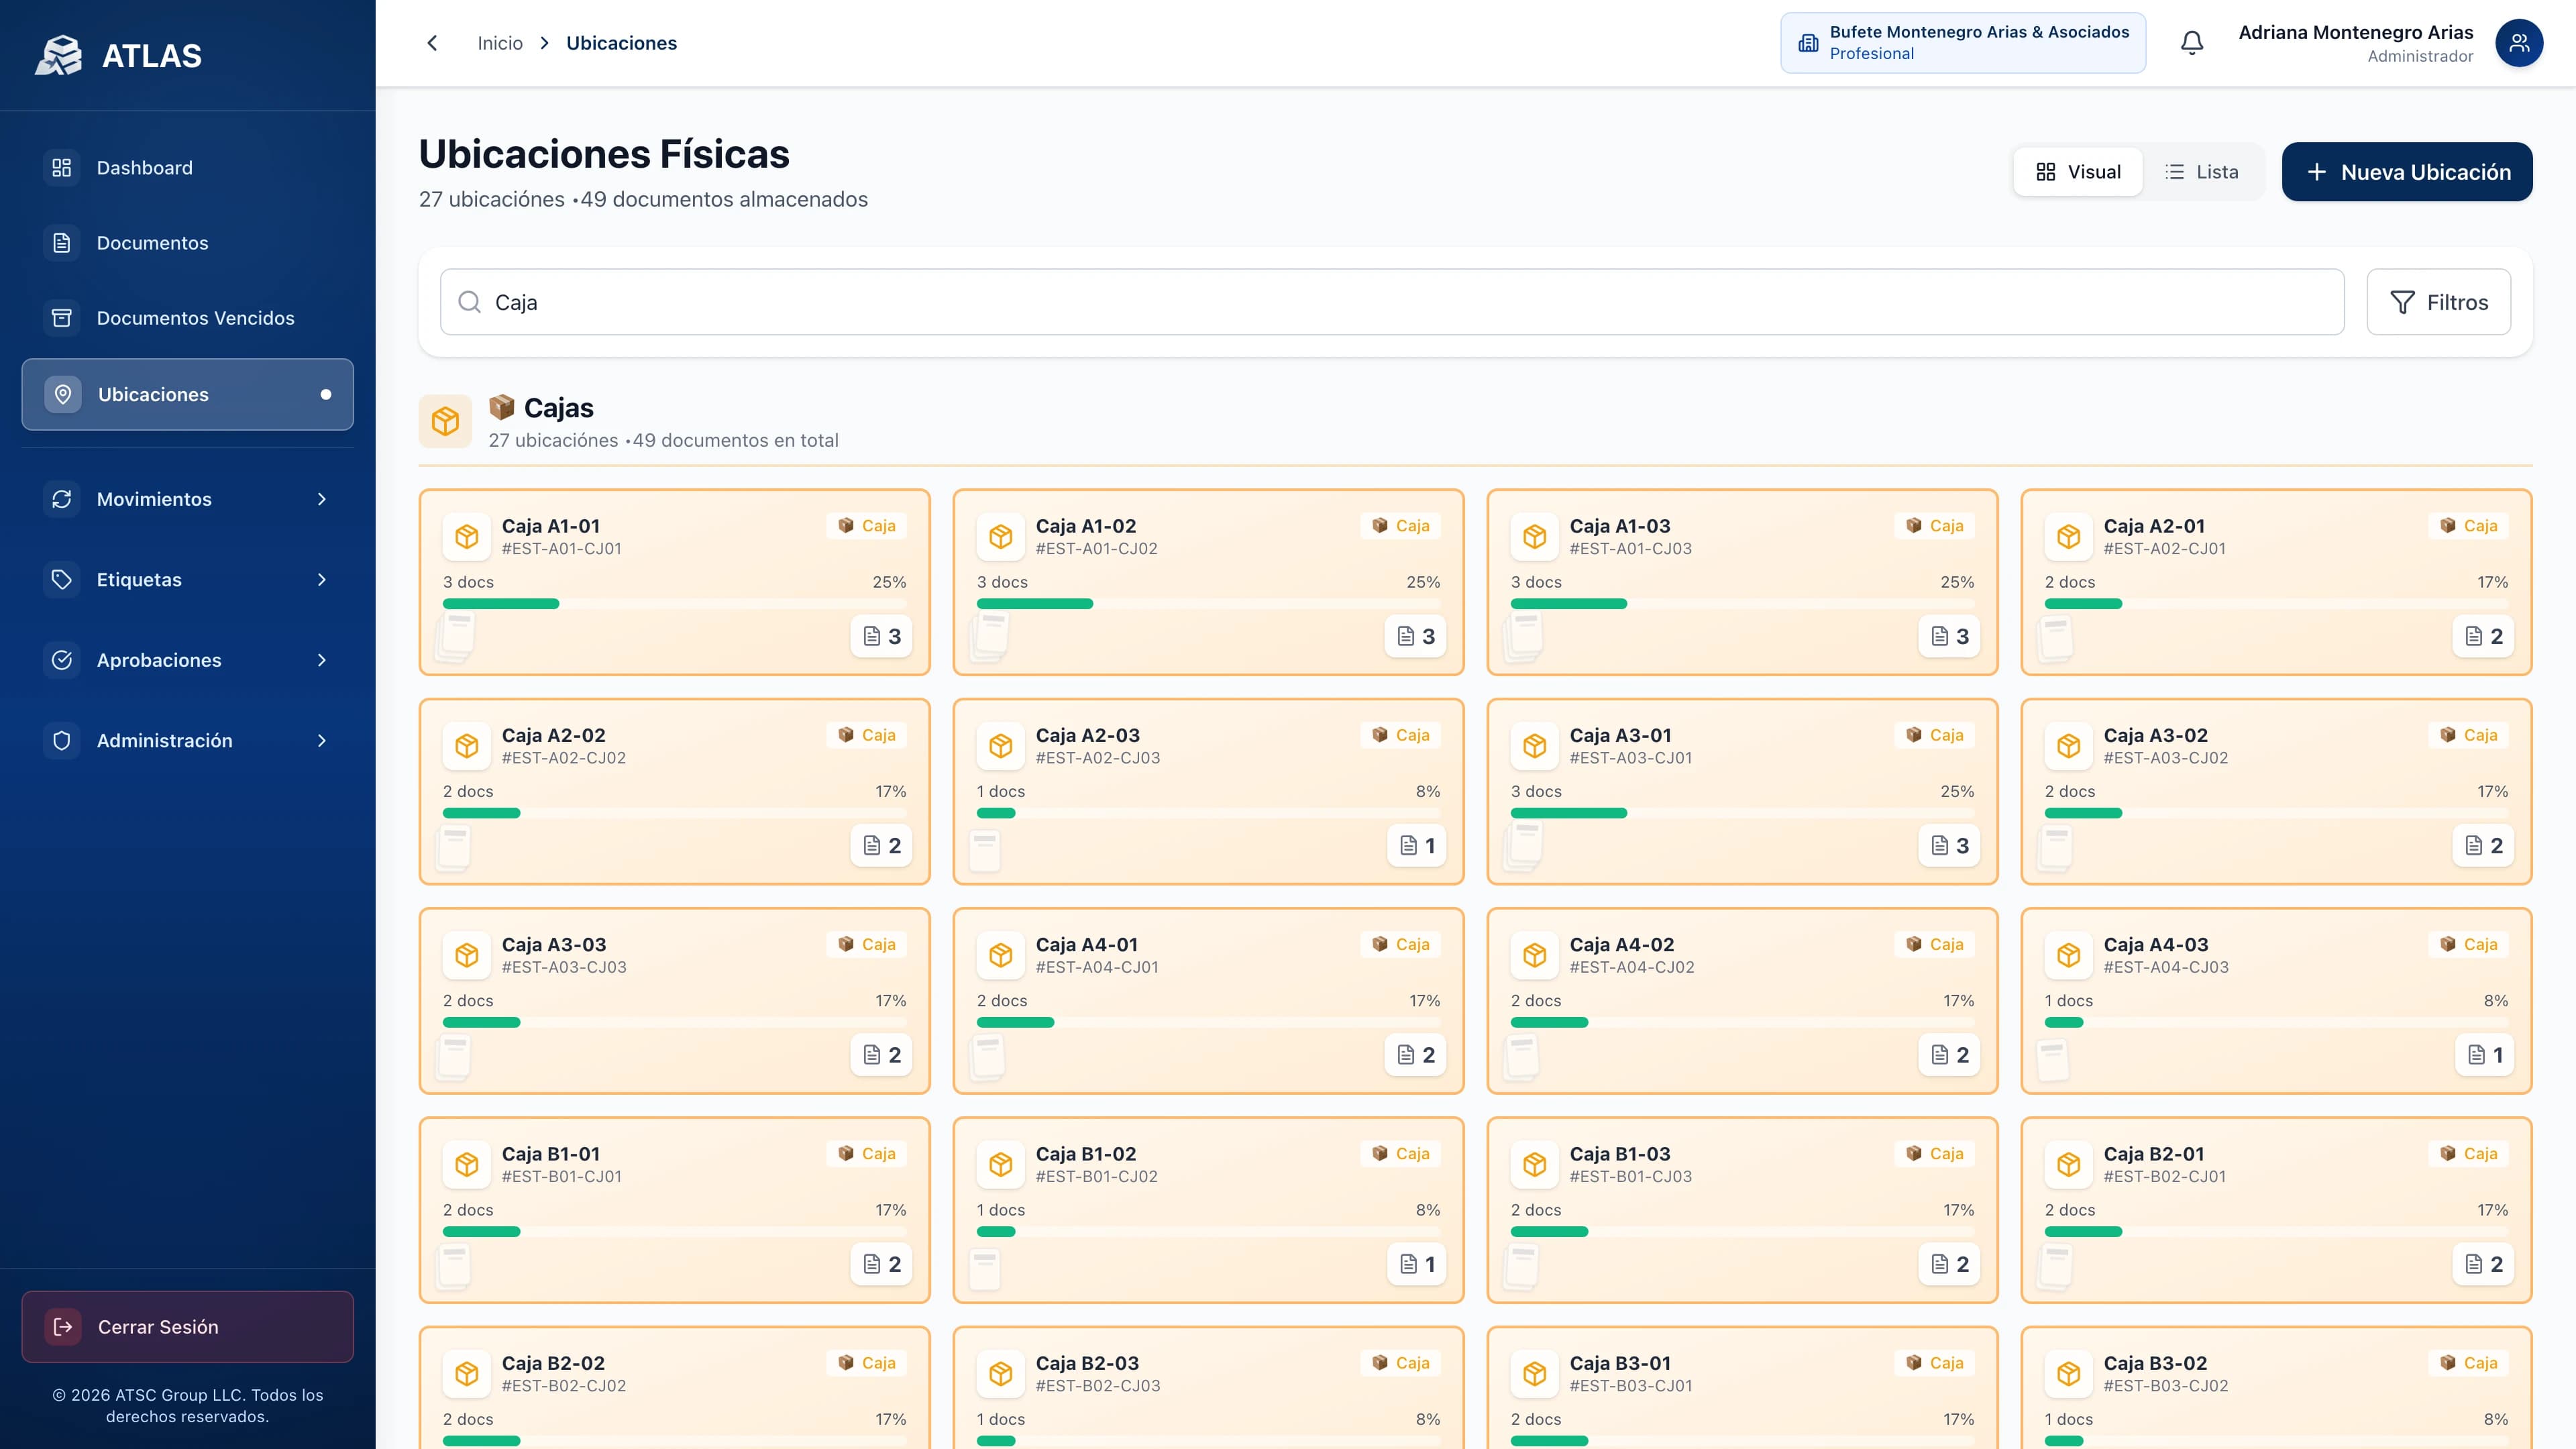Open the Caja A4-03 card
Screen dimensions: 2576x1449
pyautogui.click(x=2276, y=1001)
